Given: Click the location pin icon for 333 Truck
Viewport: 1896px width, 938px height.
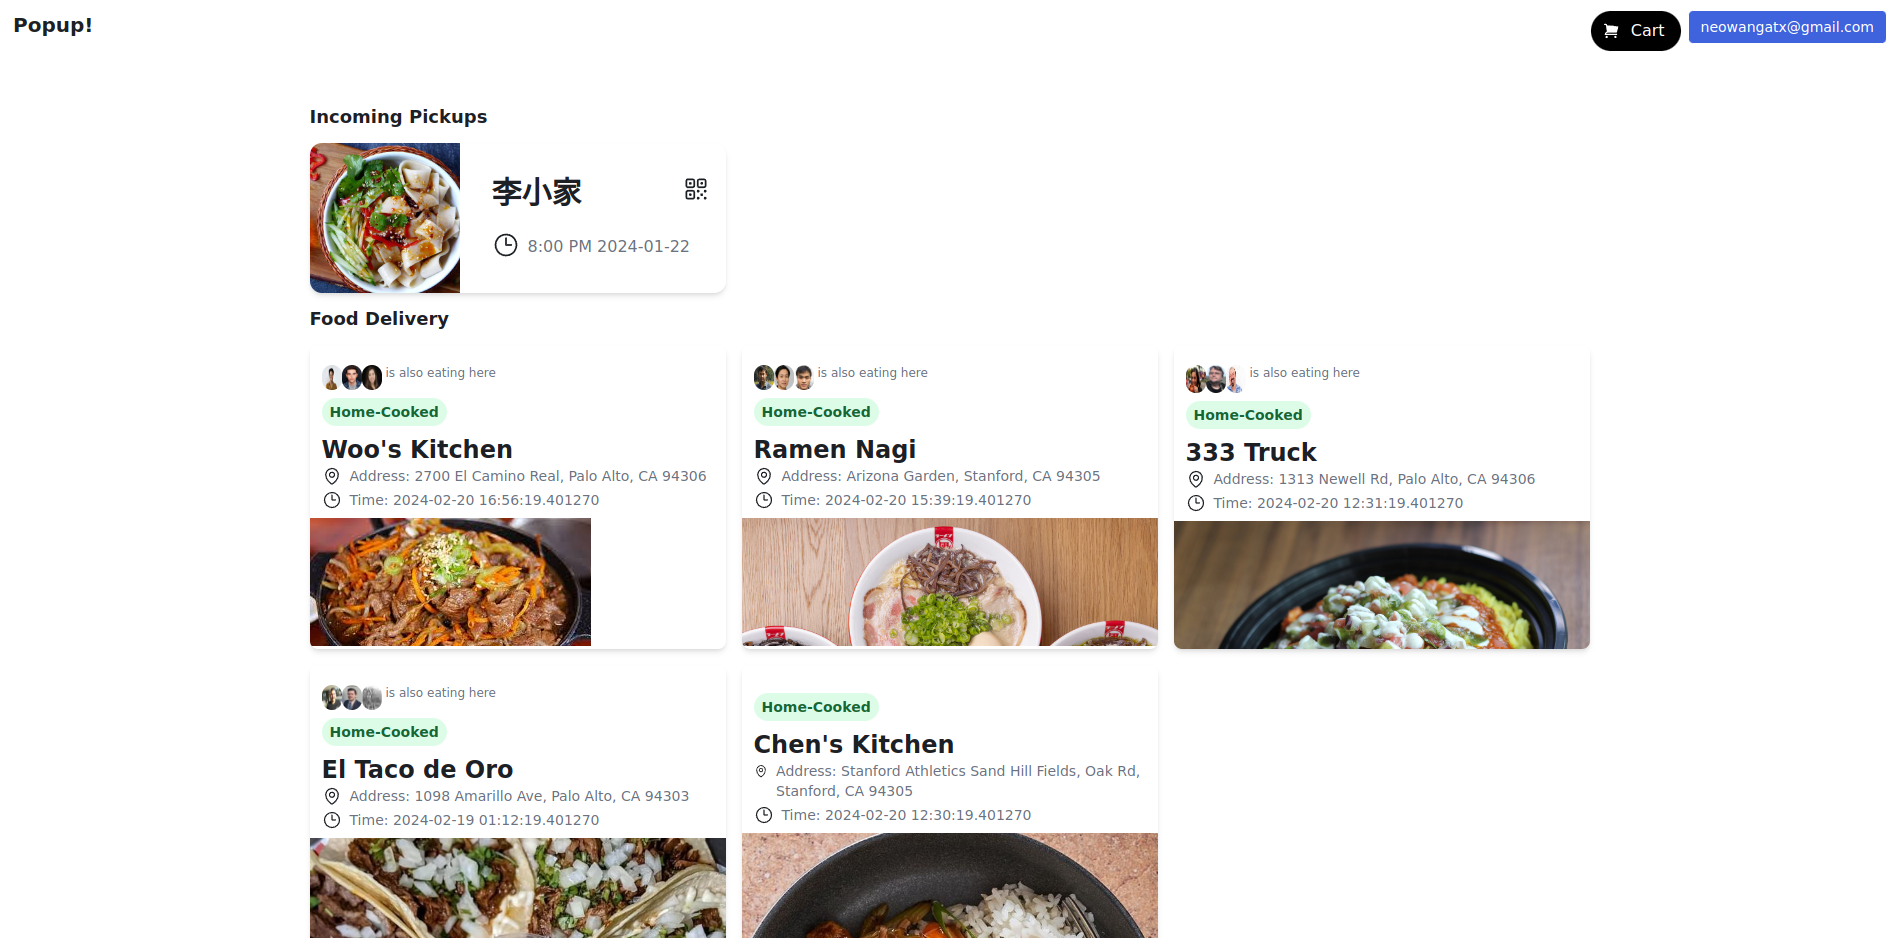Looking at the screenshot, I should point(1196,479).
